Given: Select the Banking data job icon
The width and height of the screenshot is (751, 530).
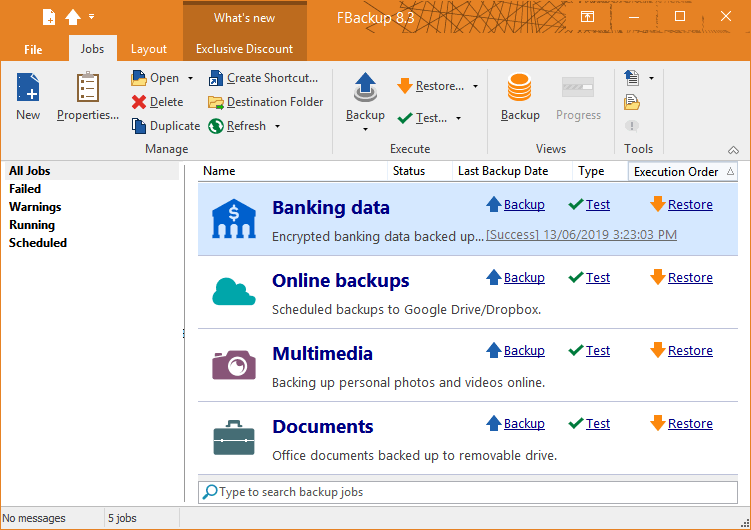Looking at the screenshot, I should coord(234,218).
